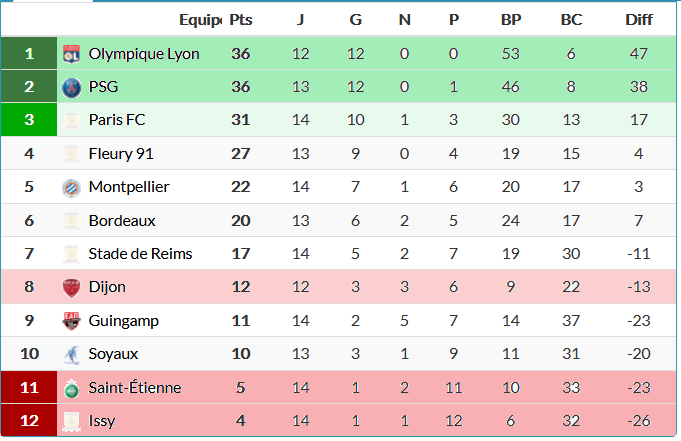Click the Bordeaux club crest icon
The height and width of the screenshot is (441, 681).
pyautogui.click(x=71, y=221)
